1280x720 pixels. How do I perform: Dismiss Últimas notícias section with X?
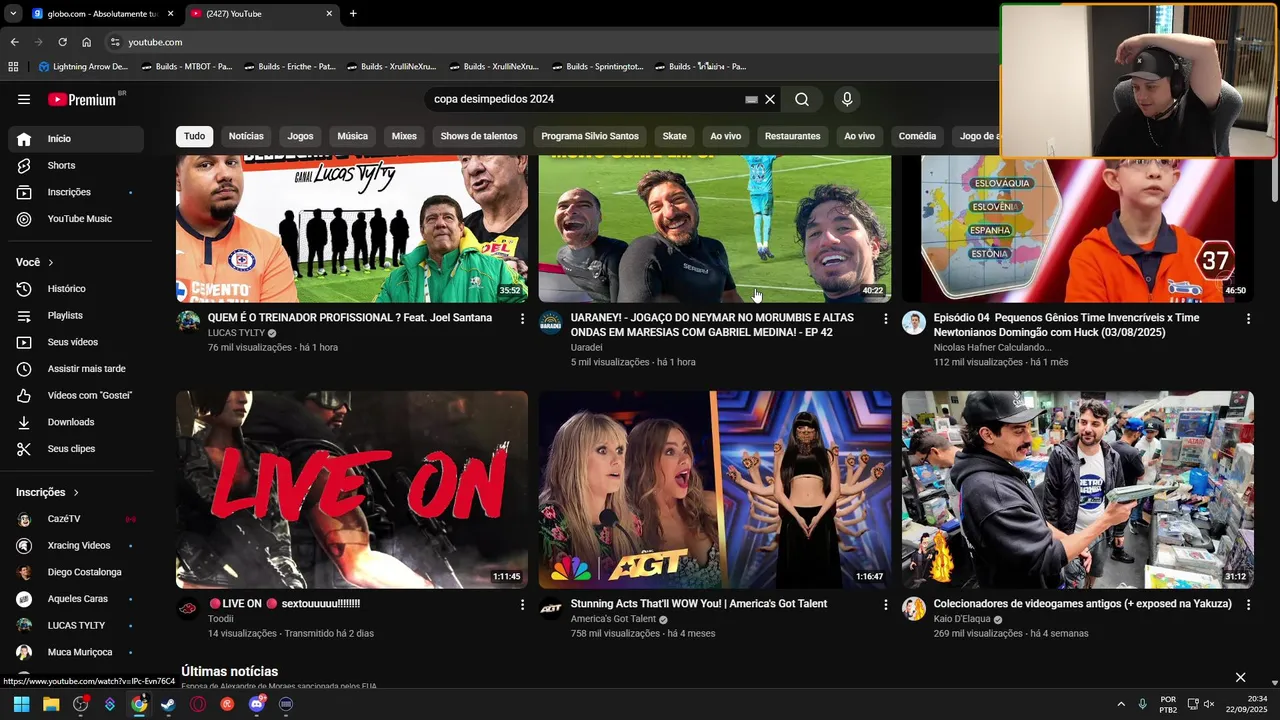coord(1240,678)
